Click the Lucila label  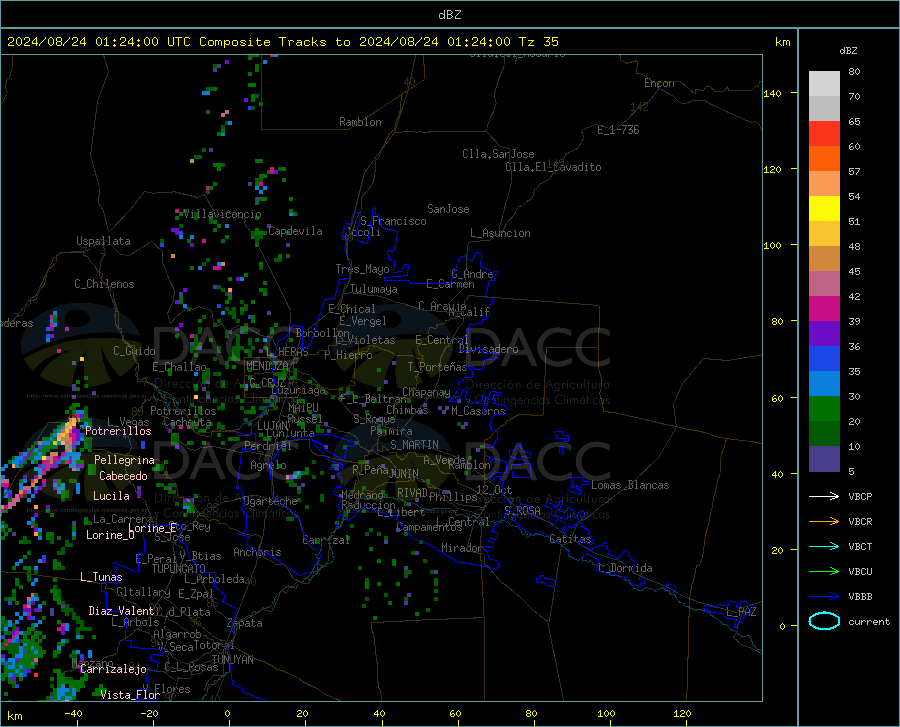tap(111, 496)
